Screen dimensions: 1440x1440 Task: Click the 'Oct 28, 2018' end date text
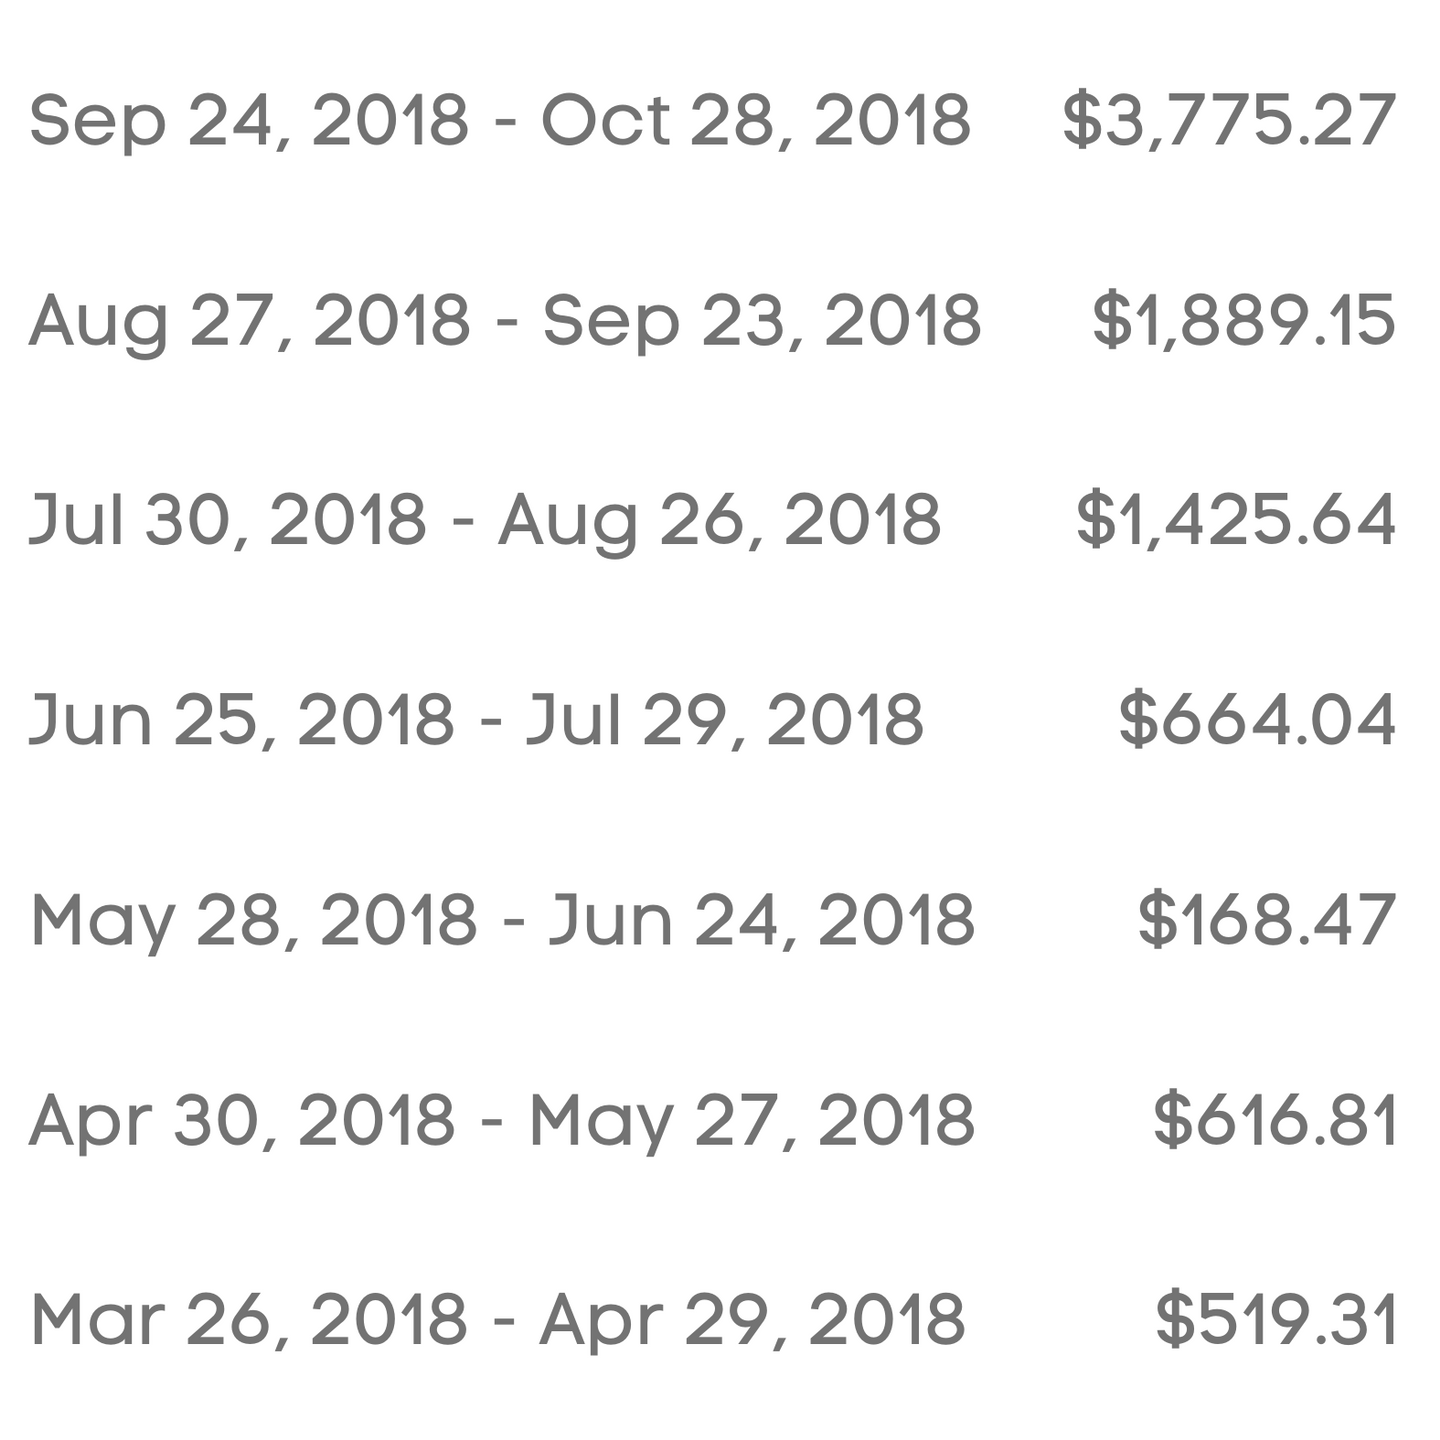click(x=756, y=120)
